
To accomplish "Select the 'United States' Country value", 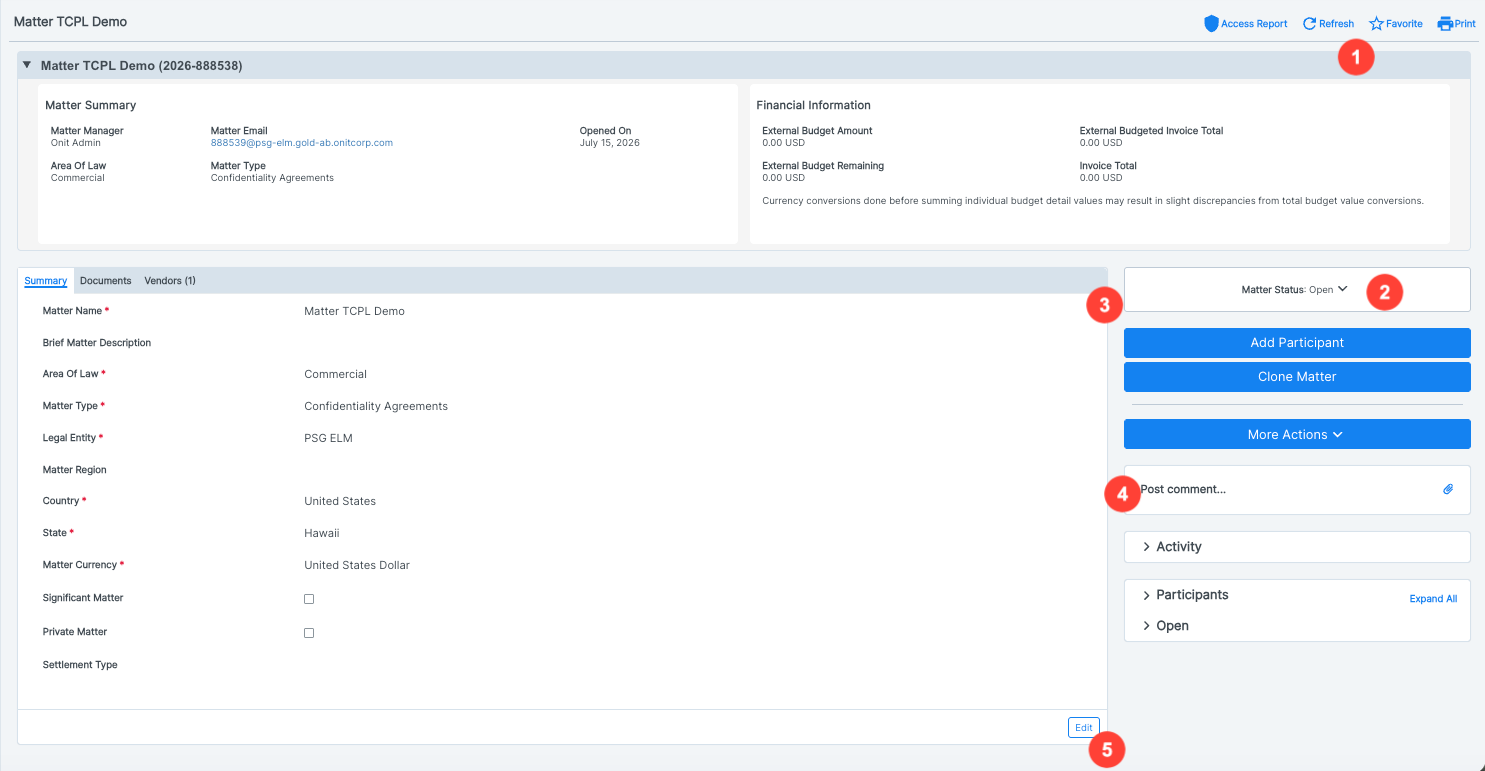I will [340, 501].
